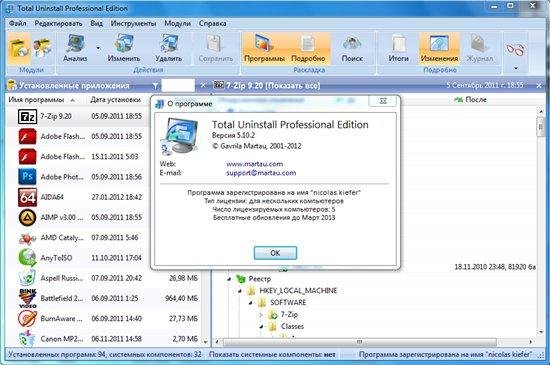The height and width of the screenshot is (365, 550).
Task: Select the AMD Catalyst program icon
Action: [27, 238]
